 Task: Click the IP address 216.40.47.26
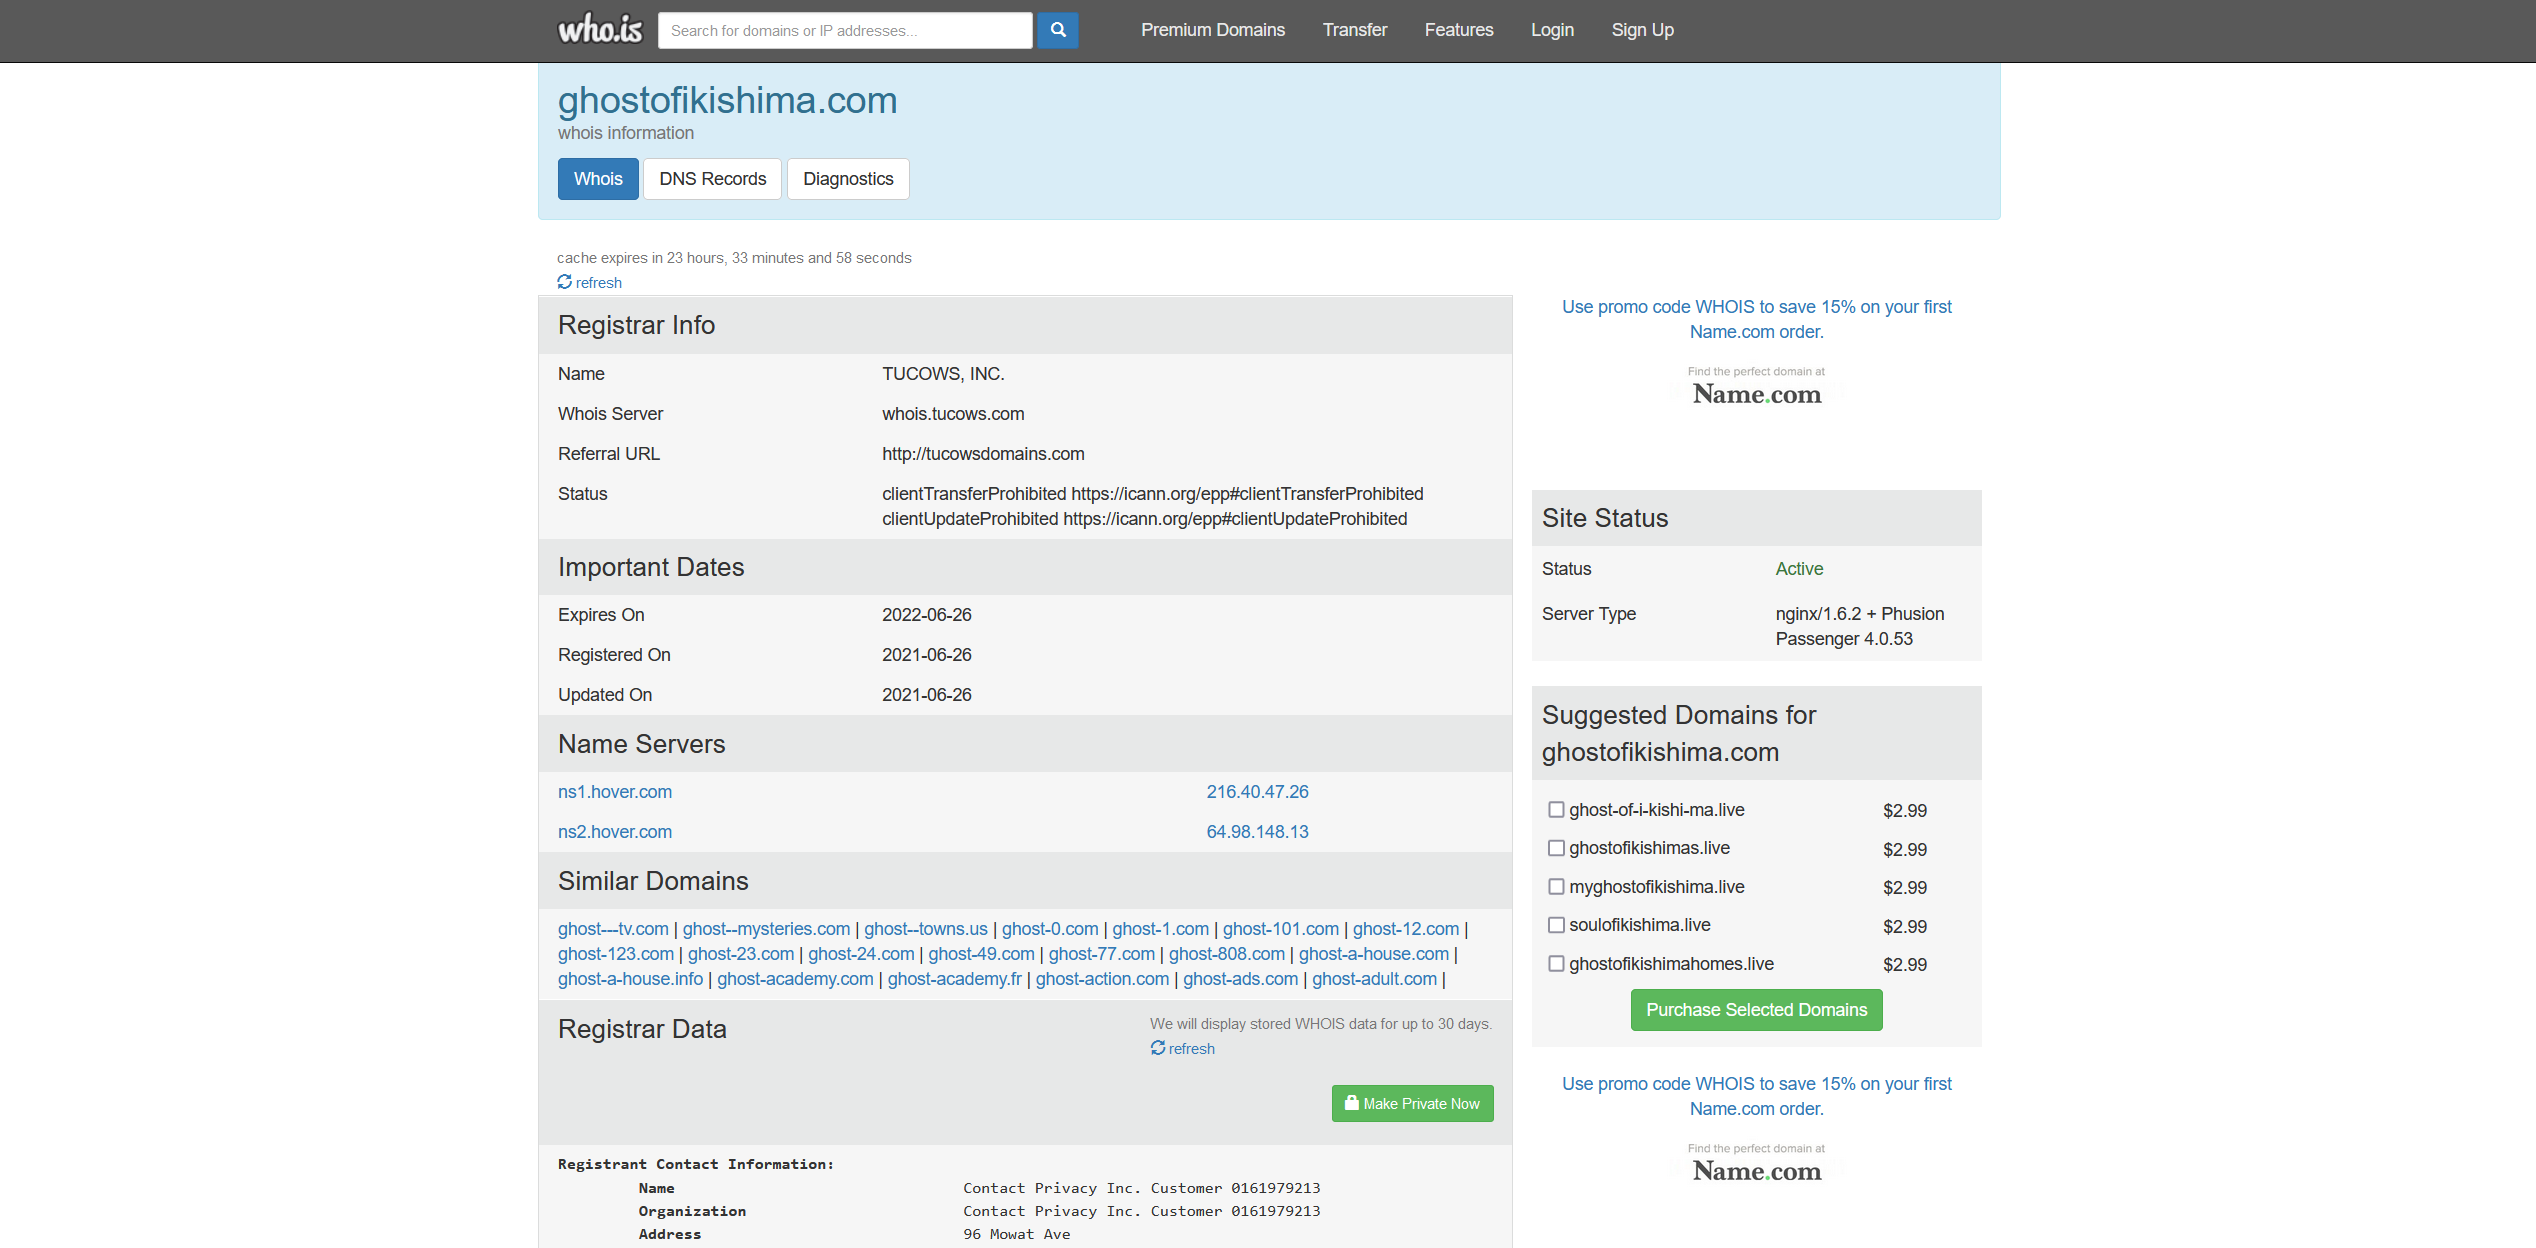[x=1257, y=792]
